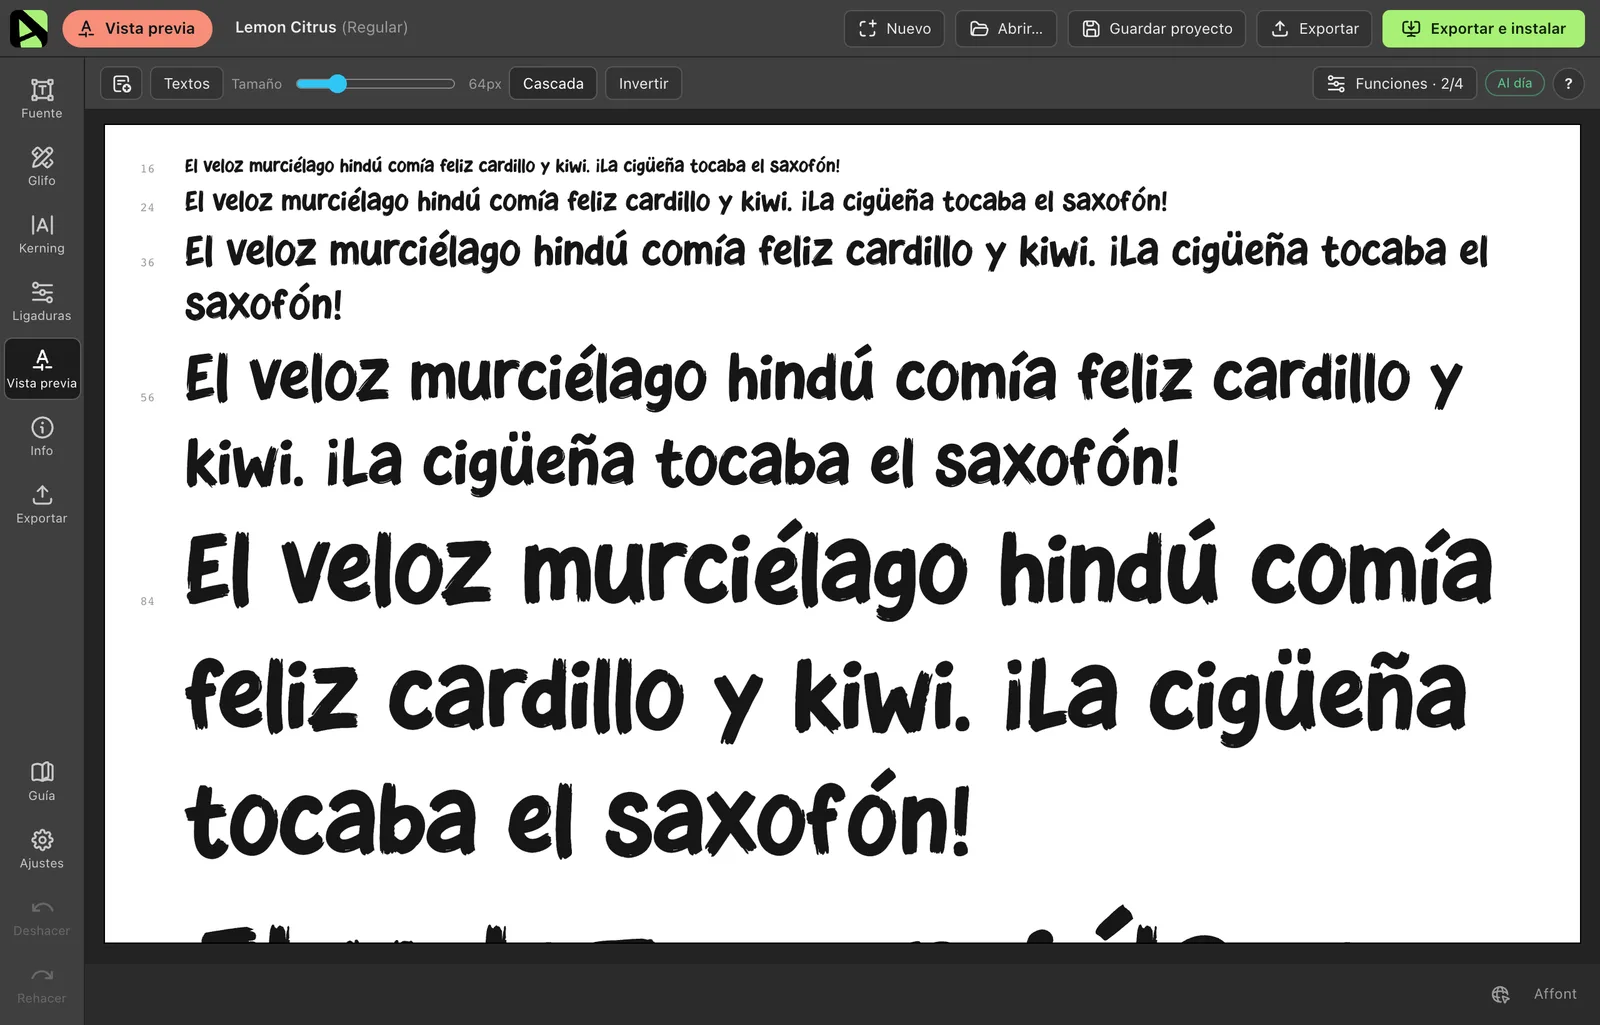Click the top bar Exportar button
The image size is (1600, 1025).
tap(1315, 28)
